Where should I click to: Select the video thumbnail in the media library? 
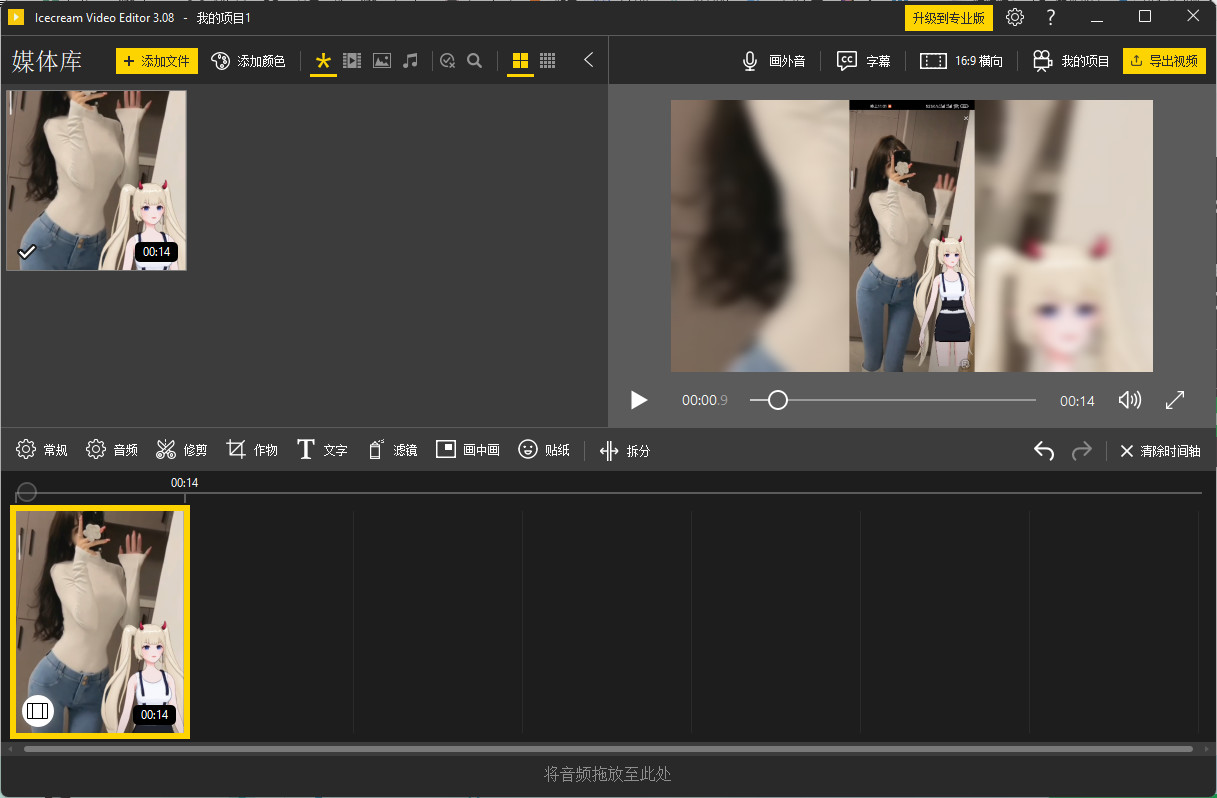point(96,180)
